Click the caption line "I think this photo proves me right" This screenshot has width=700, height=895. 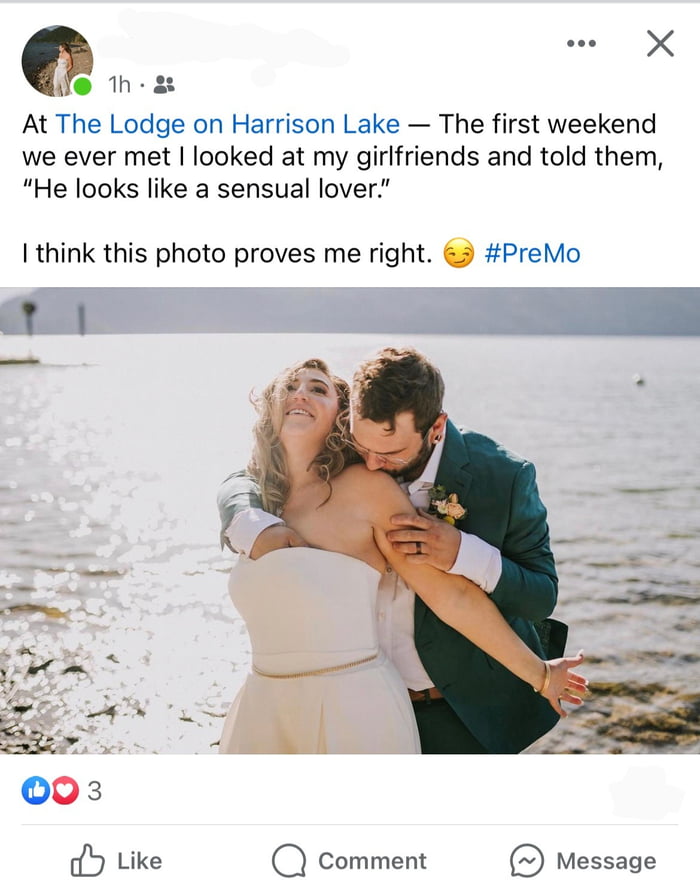tap(226, 254)
